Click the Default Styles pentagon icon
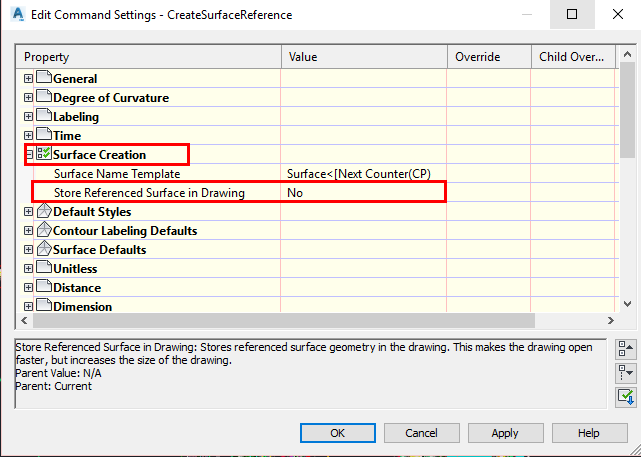 click(x=44, y=211)
